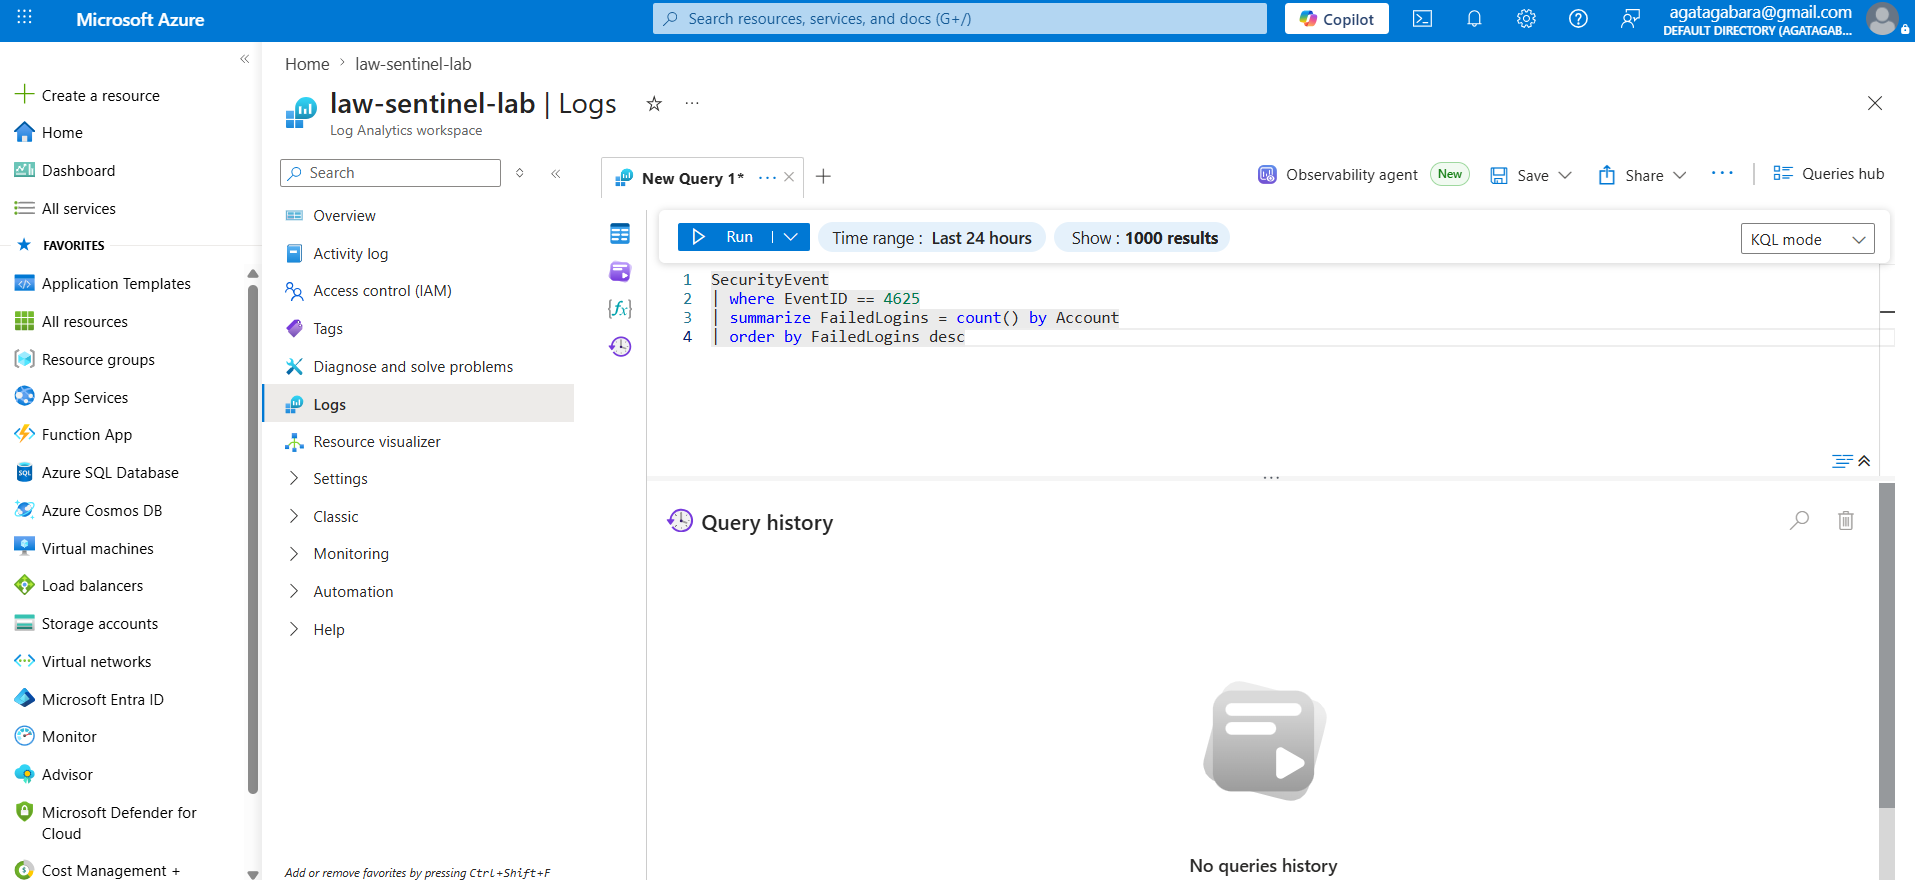
Task: Close the Logs blade with X
Action: coord(1875,103)
